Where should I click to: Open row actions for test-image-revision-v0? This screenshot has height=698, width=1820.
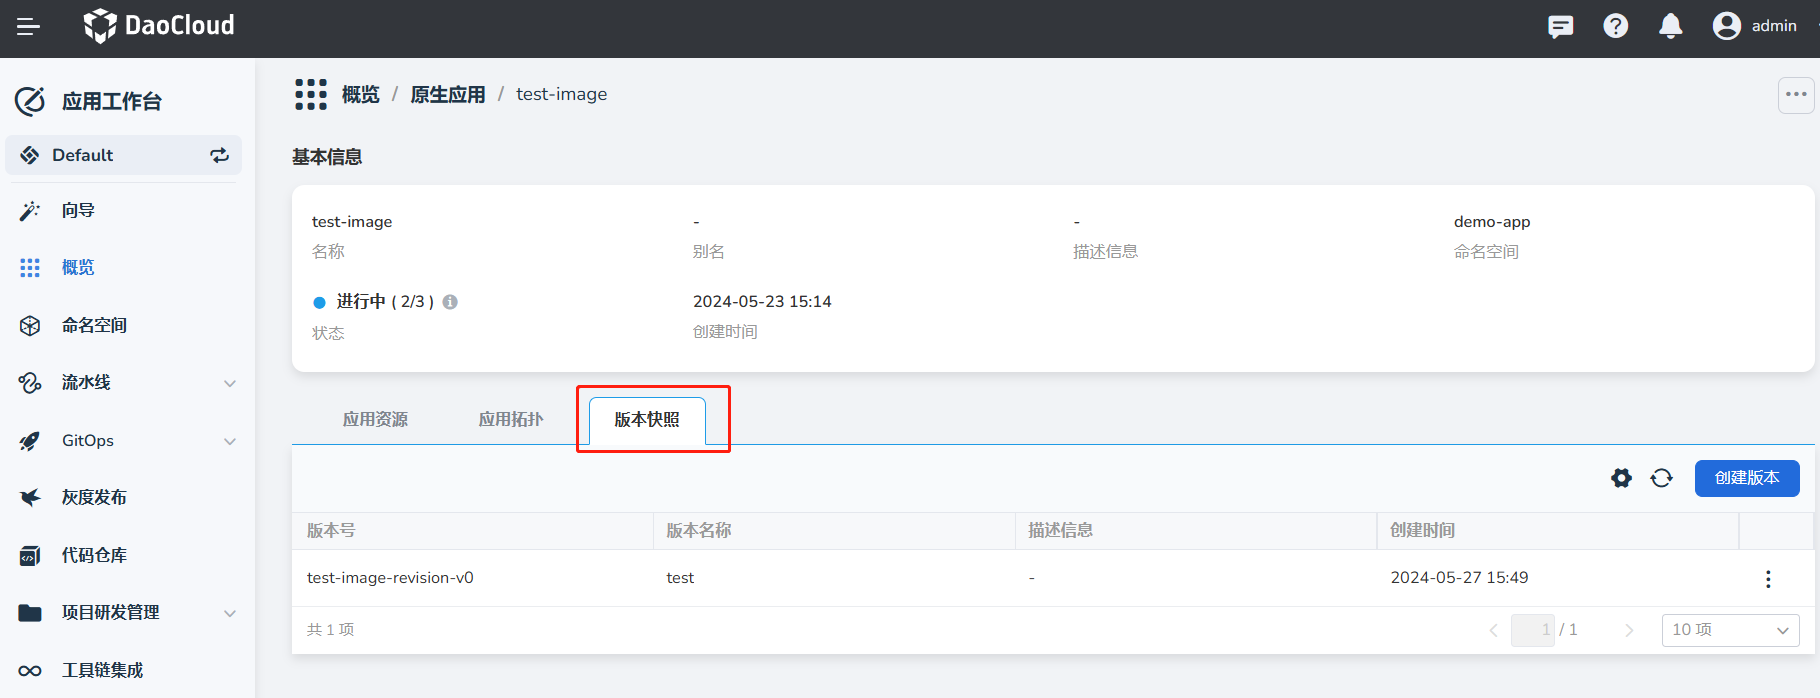point(1767,579)
